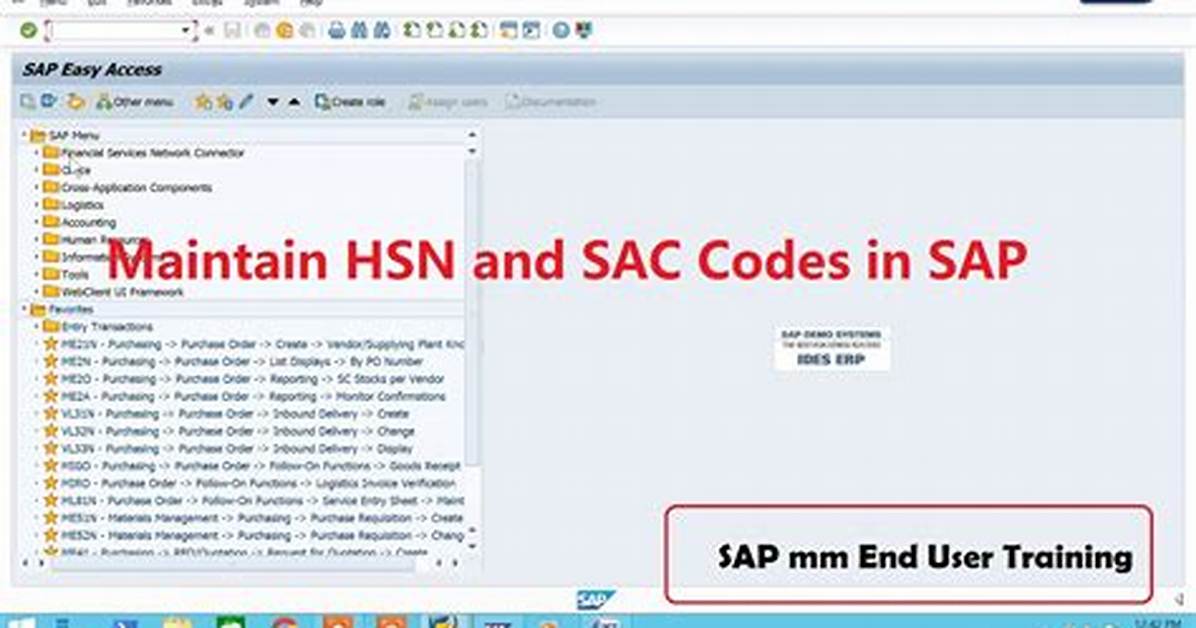This screenshot has height=628, width=1196.
Task: Click the Generate Shortcut icon
Action: pyautogui.click(x=532, y=31)
